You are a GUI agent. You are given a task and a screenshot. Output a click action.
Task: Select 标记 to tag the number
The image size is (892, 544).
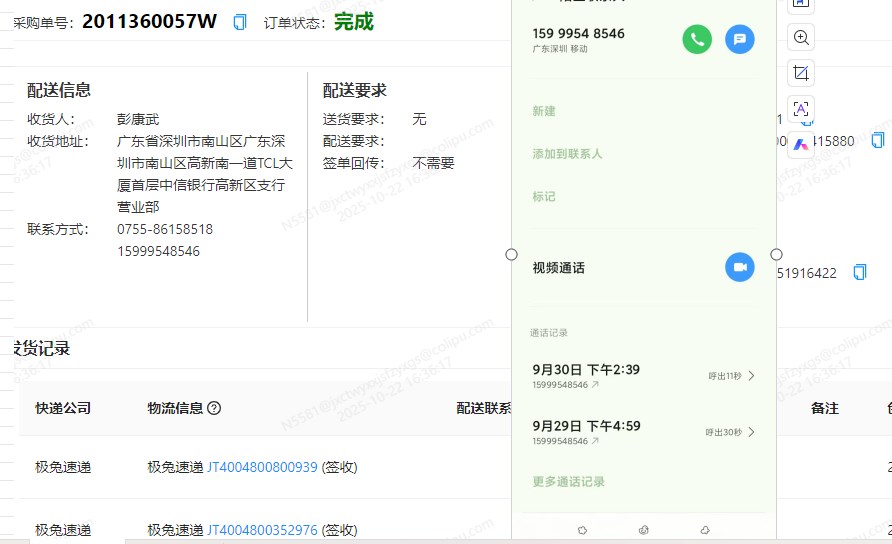click(544, 196)
